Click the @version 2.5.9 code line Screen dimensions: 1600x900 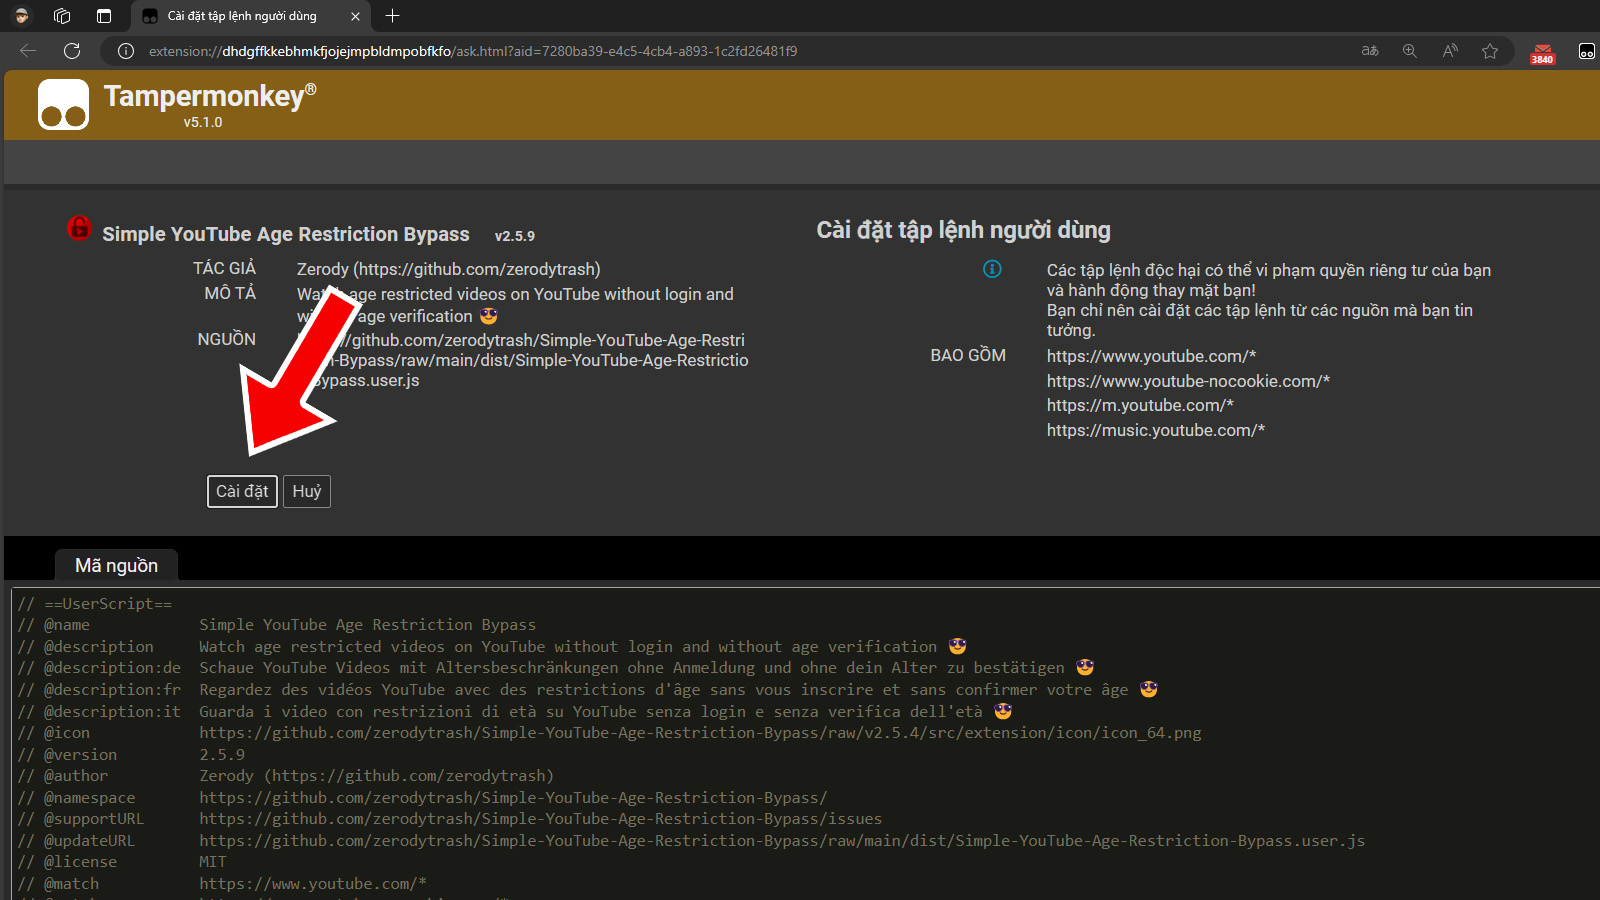[131, 755]
